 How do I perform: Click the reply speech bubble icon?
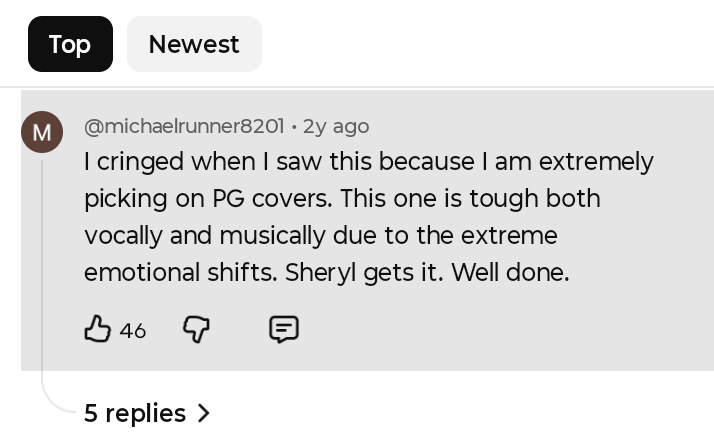284,329
